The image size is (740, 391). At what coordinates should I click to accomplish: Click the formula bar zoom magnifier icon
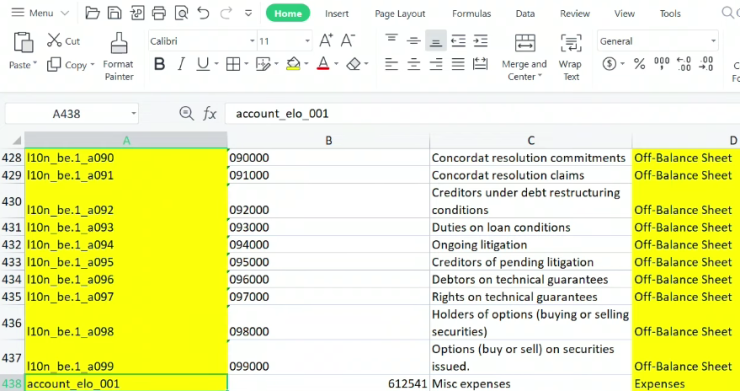click(186, 113)
